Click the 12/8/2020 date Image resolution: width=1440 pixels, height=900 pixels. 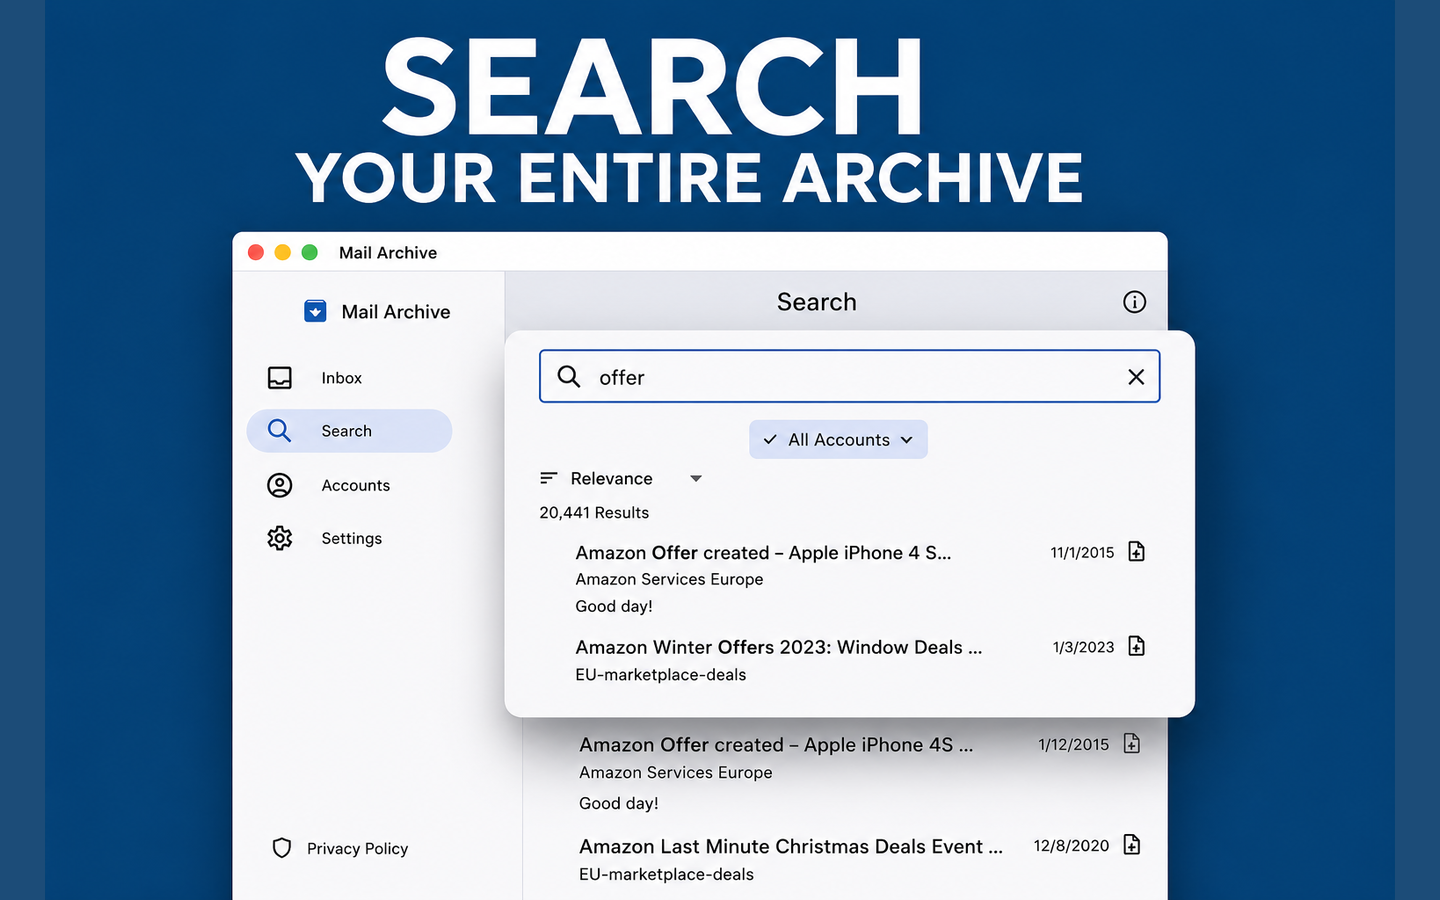pyautogui.click(x=1071, y=846)
